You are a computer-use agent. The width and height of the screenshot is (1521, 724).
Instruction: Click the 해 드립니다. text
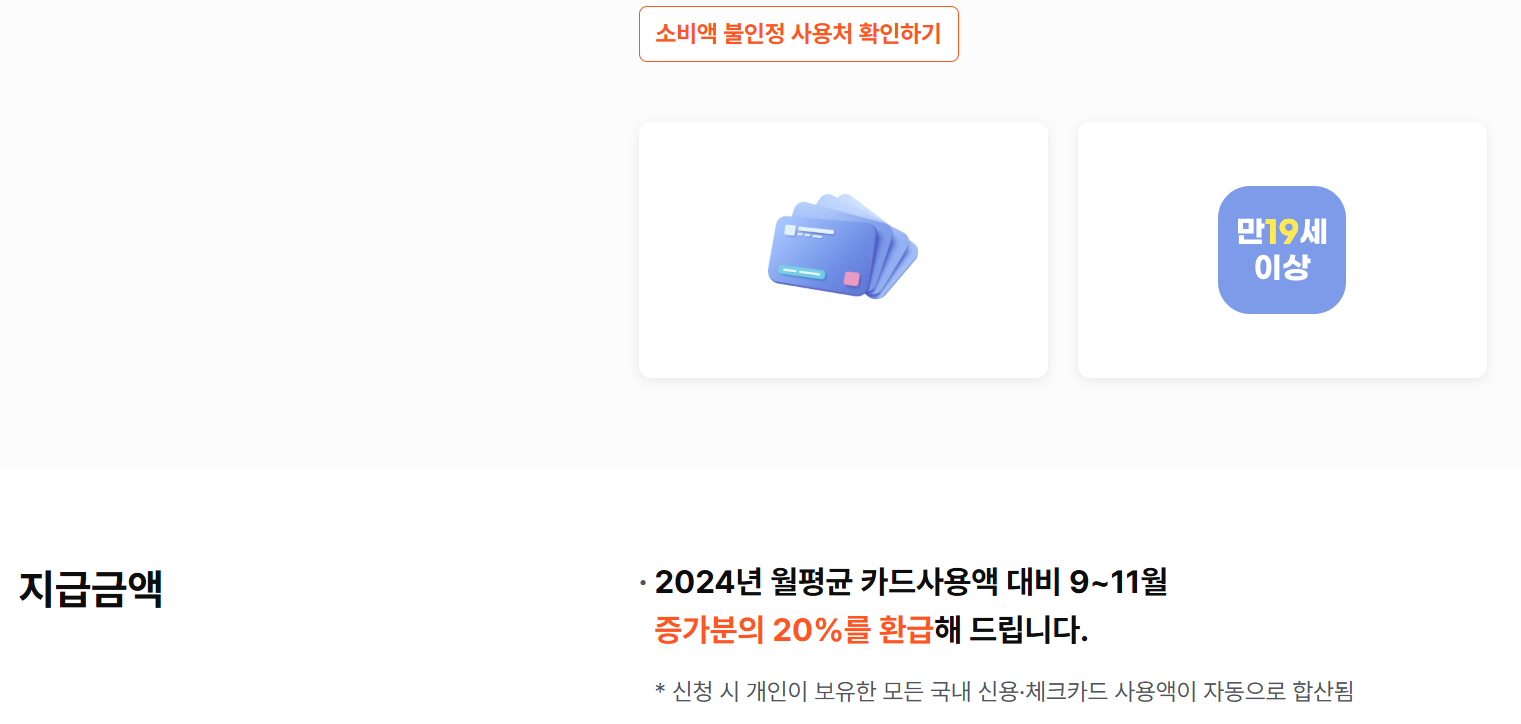click(x=1011, y=630)
